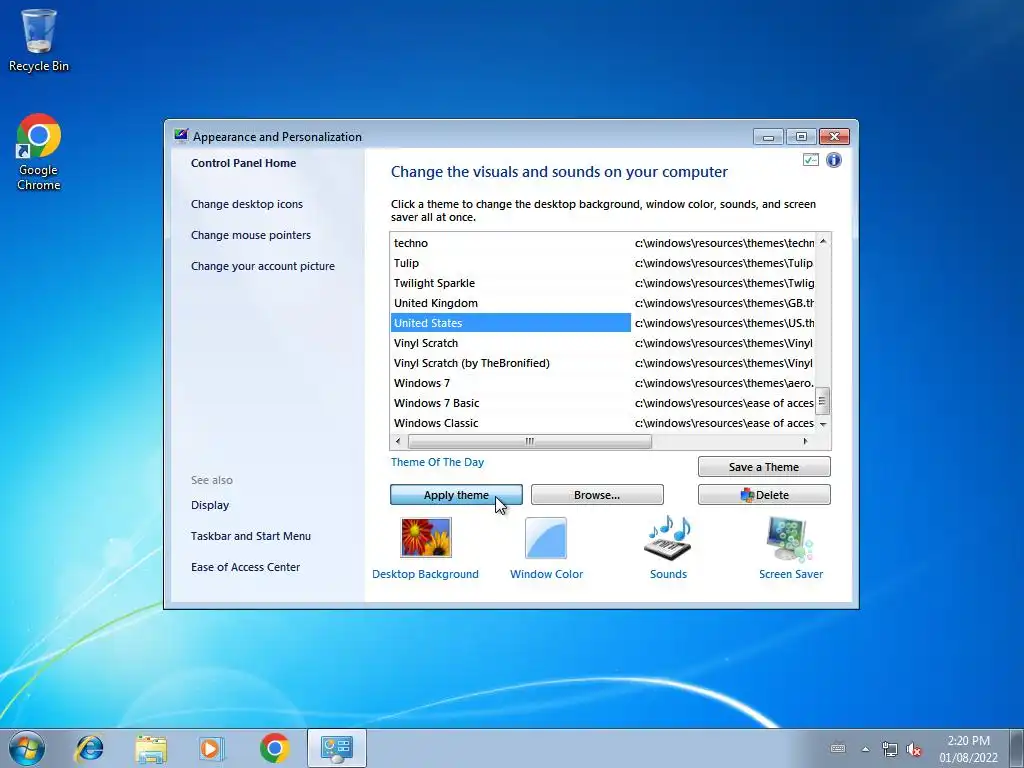Click the Apply theme button
Image resolution: width=1024 pixels, height=768 pixels.
[x=456, y=494]
